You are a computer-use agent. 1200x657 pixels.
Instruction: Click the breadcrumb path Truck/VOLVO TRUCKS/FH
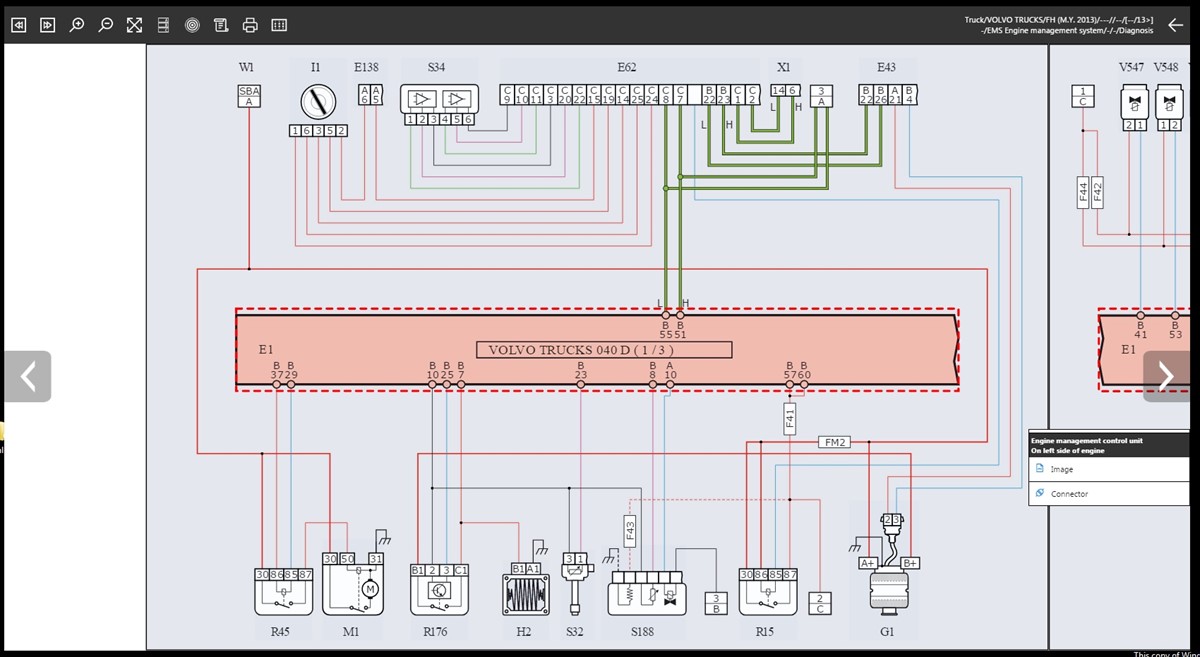coord(1059,19)
